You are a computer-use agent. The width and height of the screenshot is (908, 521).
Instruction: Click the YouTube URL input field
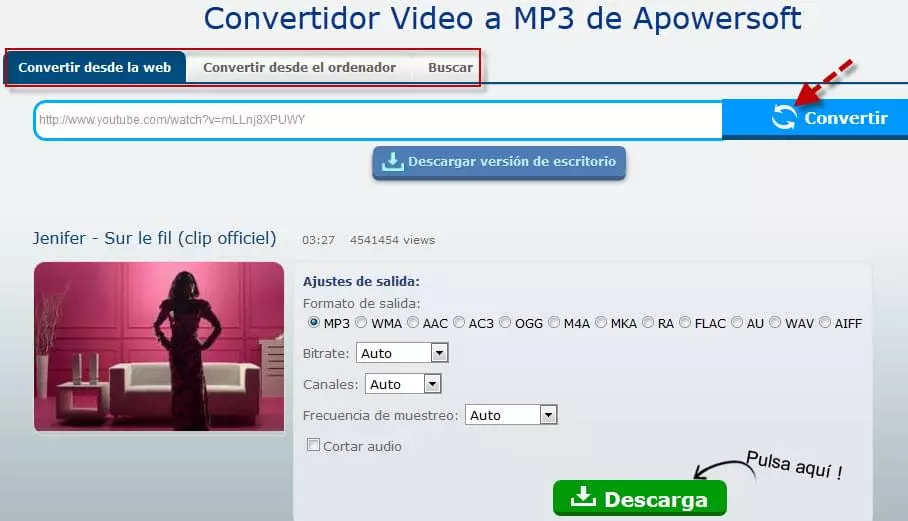tap(378, 120)
